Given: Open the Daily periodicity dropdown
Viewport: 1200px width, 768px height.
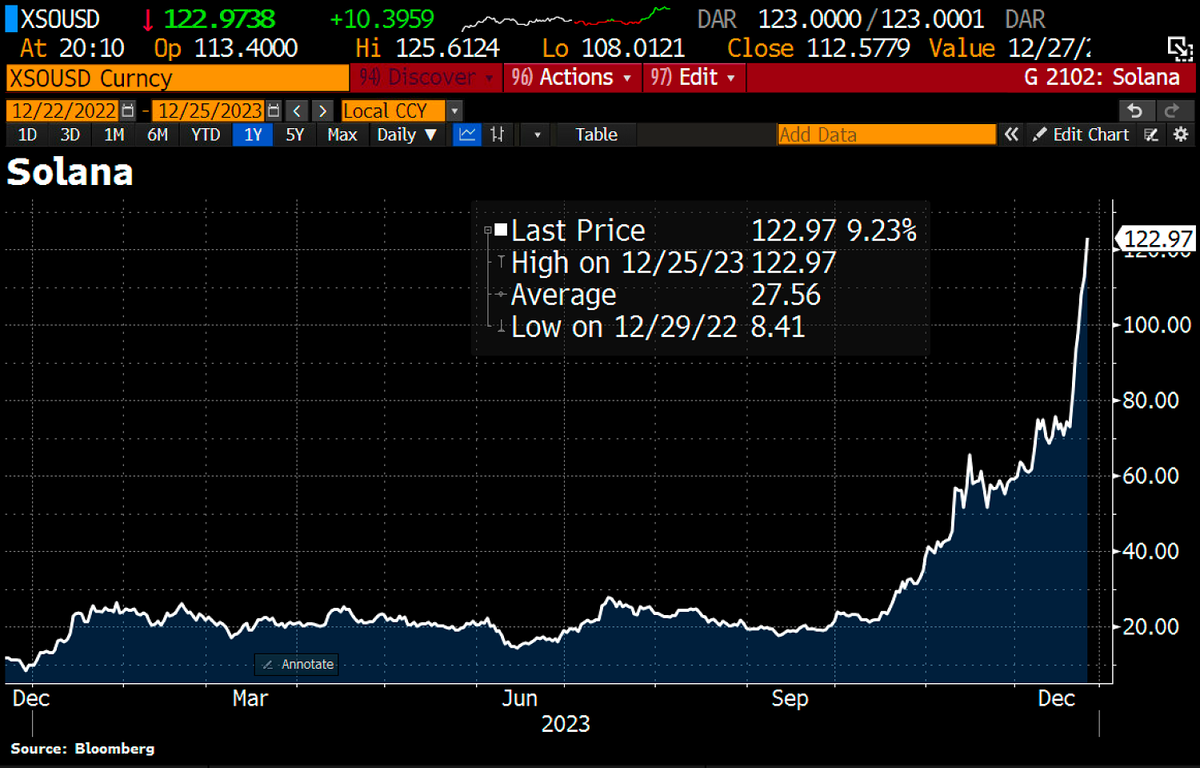Looking at the screenshot, I should [x=407, y=135].
